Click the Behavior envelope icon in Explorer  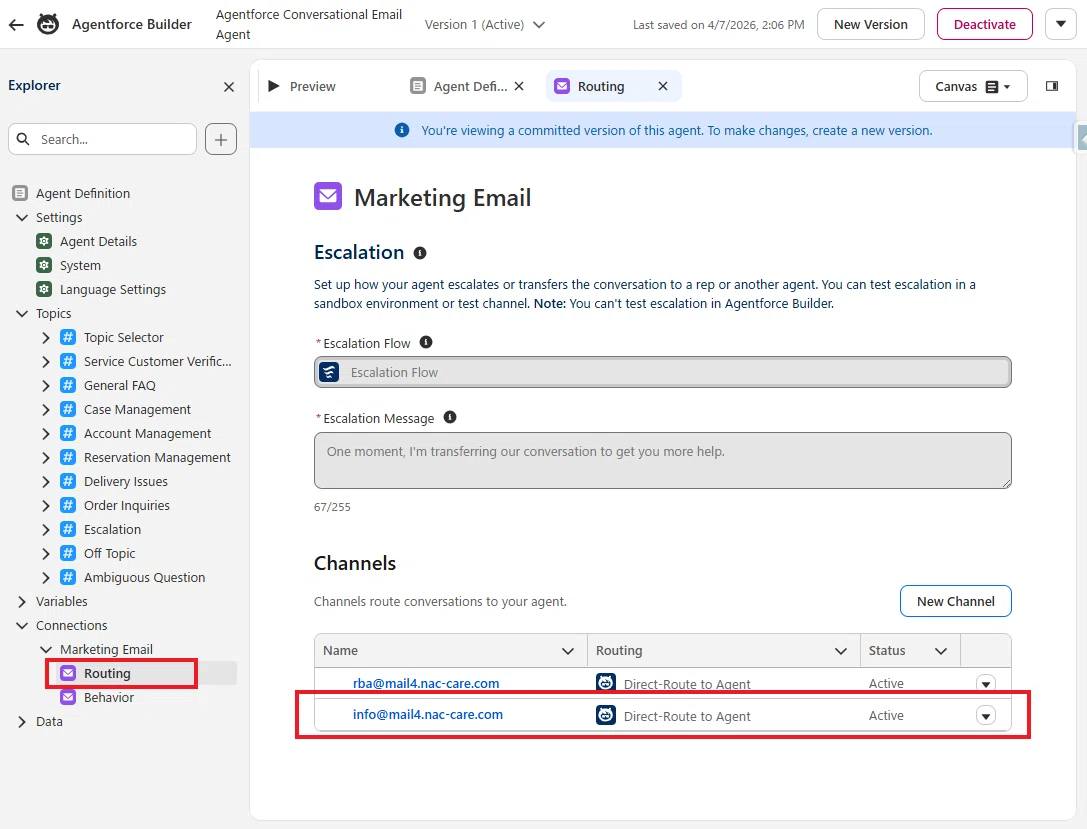tap(68, 697)
